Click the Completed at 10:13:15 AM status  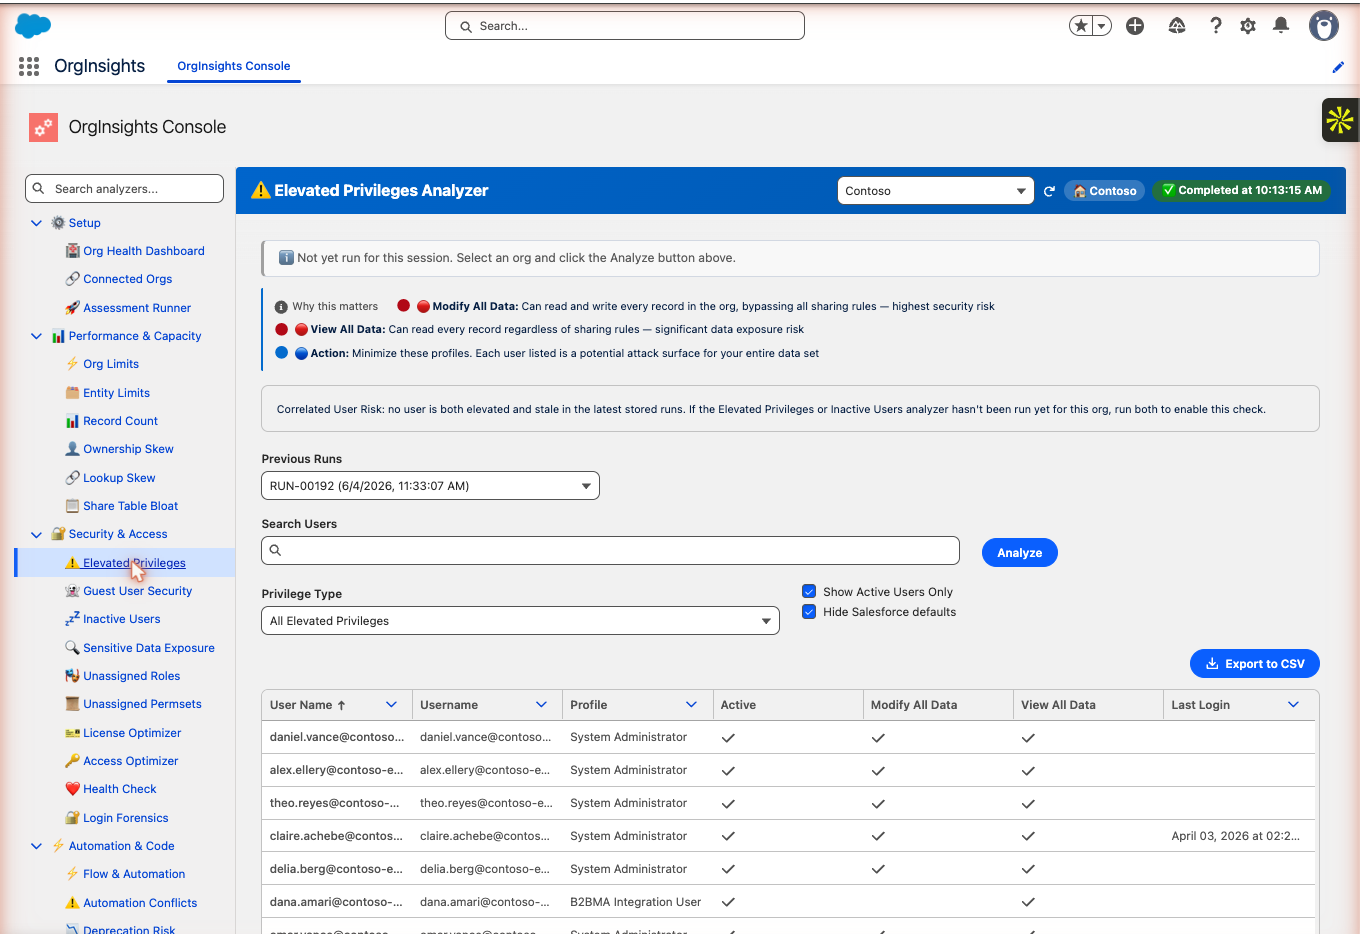click(1242, 190)
